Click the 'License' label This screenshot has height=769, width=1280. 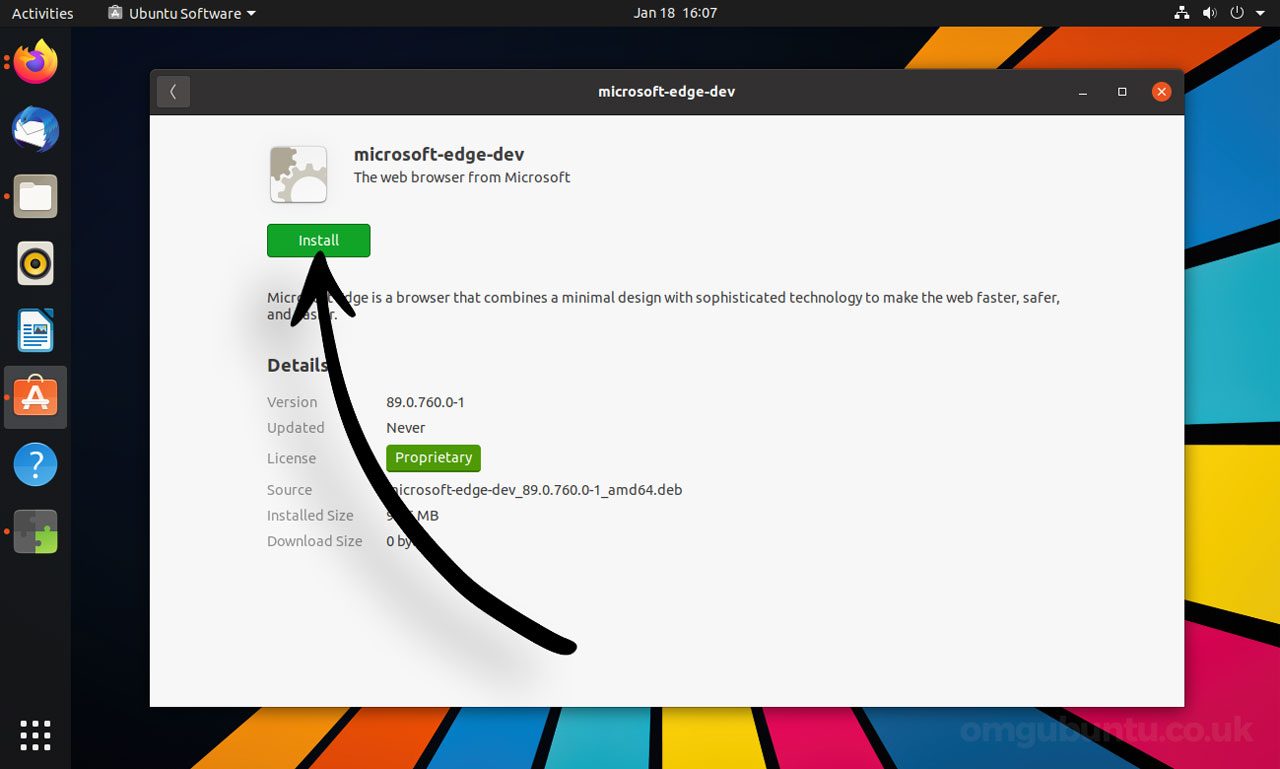[291, 458]
